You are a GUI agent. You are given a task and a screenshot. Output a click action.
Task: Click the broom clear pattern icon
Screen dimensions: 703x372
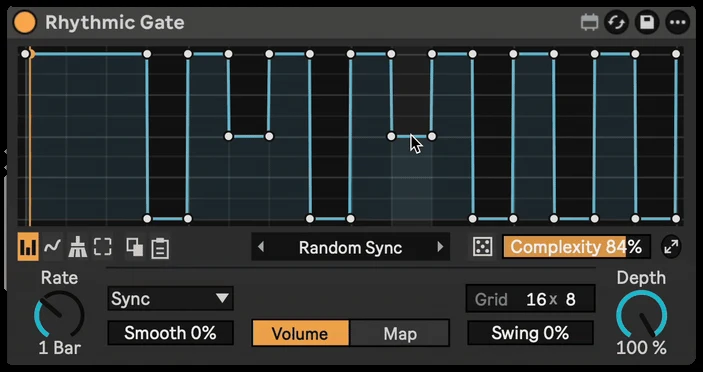pos(77,247)
